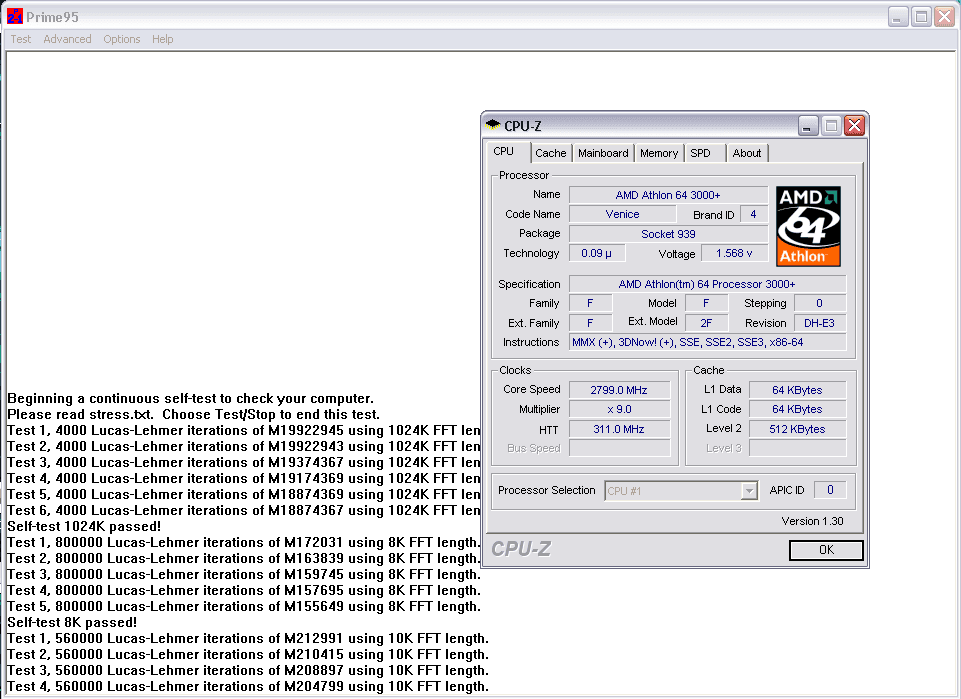Minimize the CPU-Z window

click(x=808, y=126)
